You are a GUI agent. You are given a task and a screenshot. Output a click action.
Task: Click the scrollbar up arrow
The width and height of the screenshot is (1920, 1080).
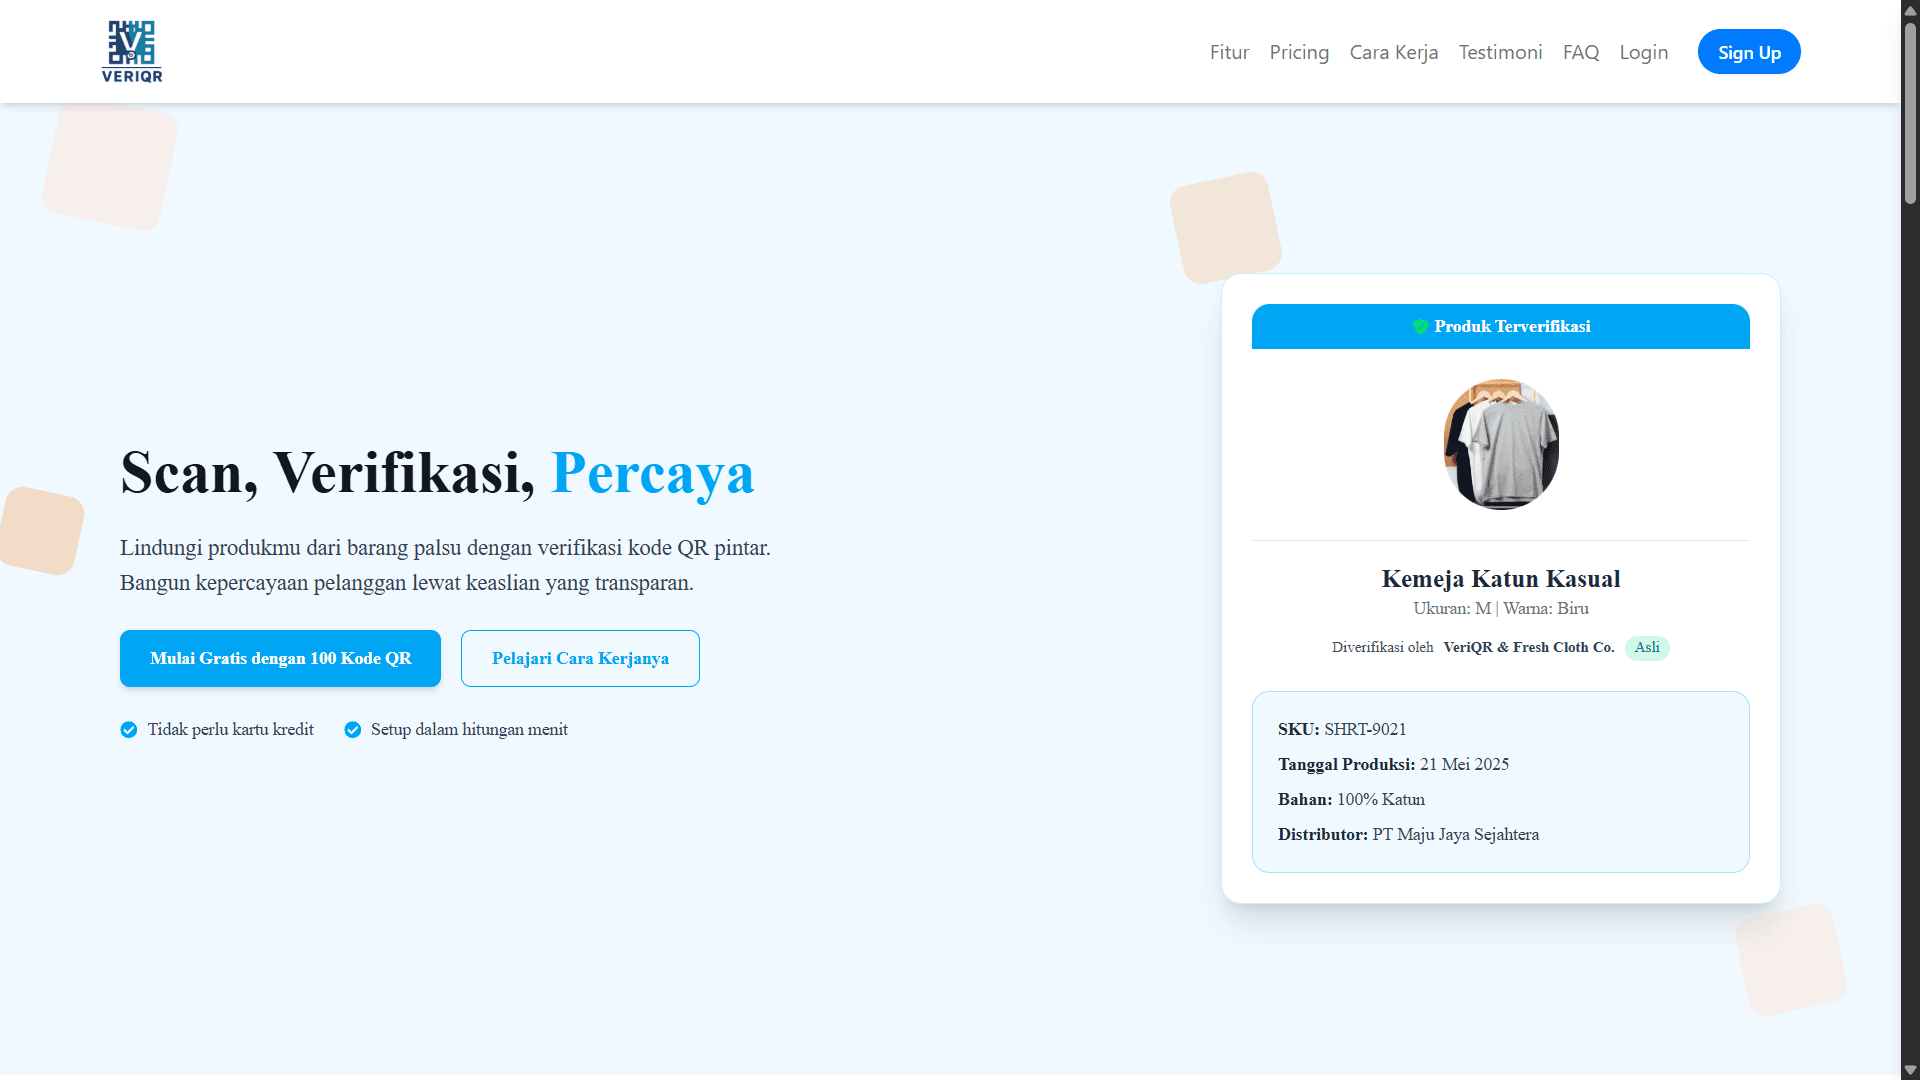pyautogui.click(x=1910, y=9)
